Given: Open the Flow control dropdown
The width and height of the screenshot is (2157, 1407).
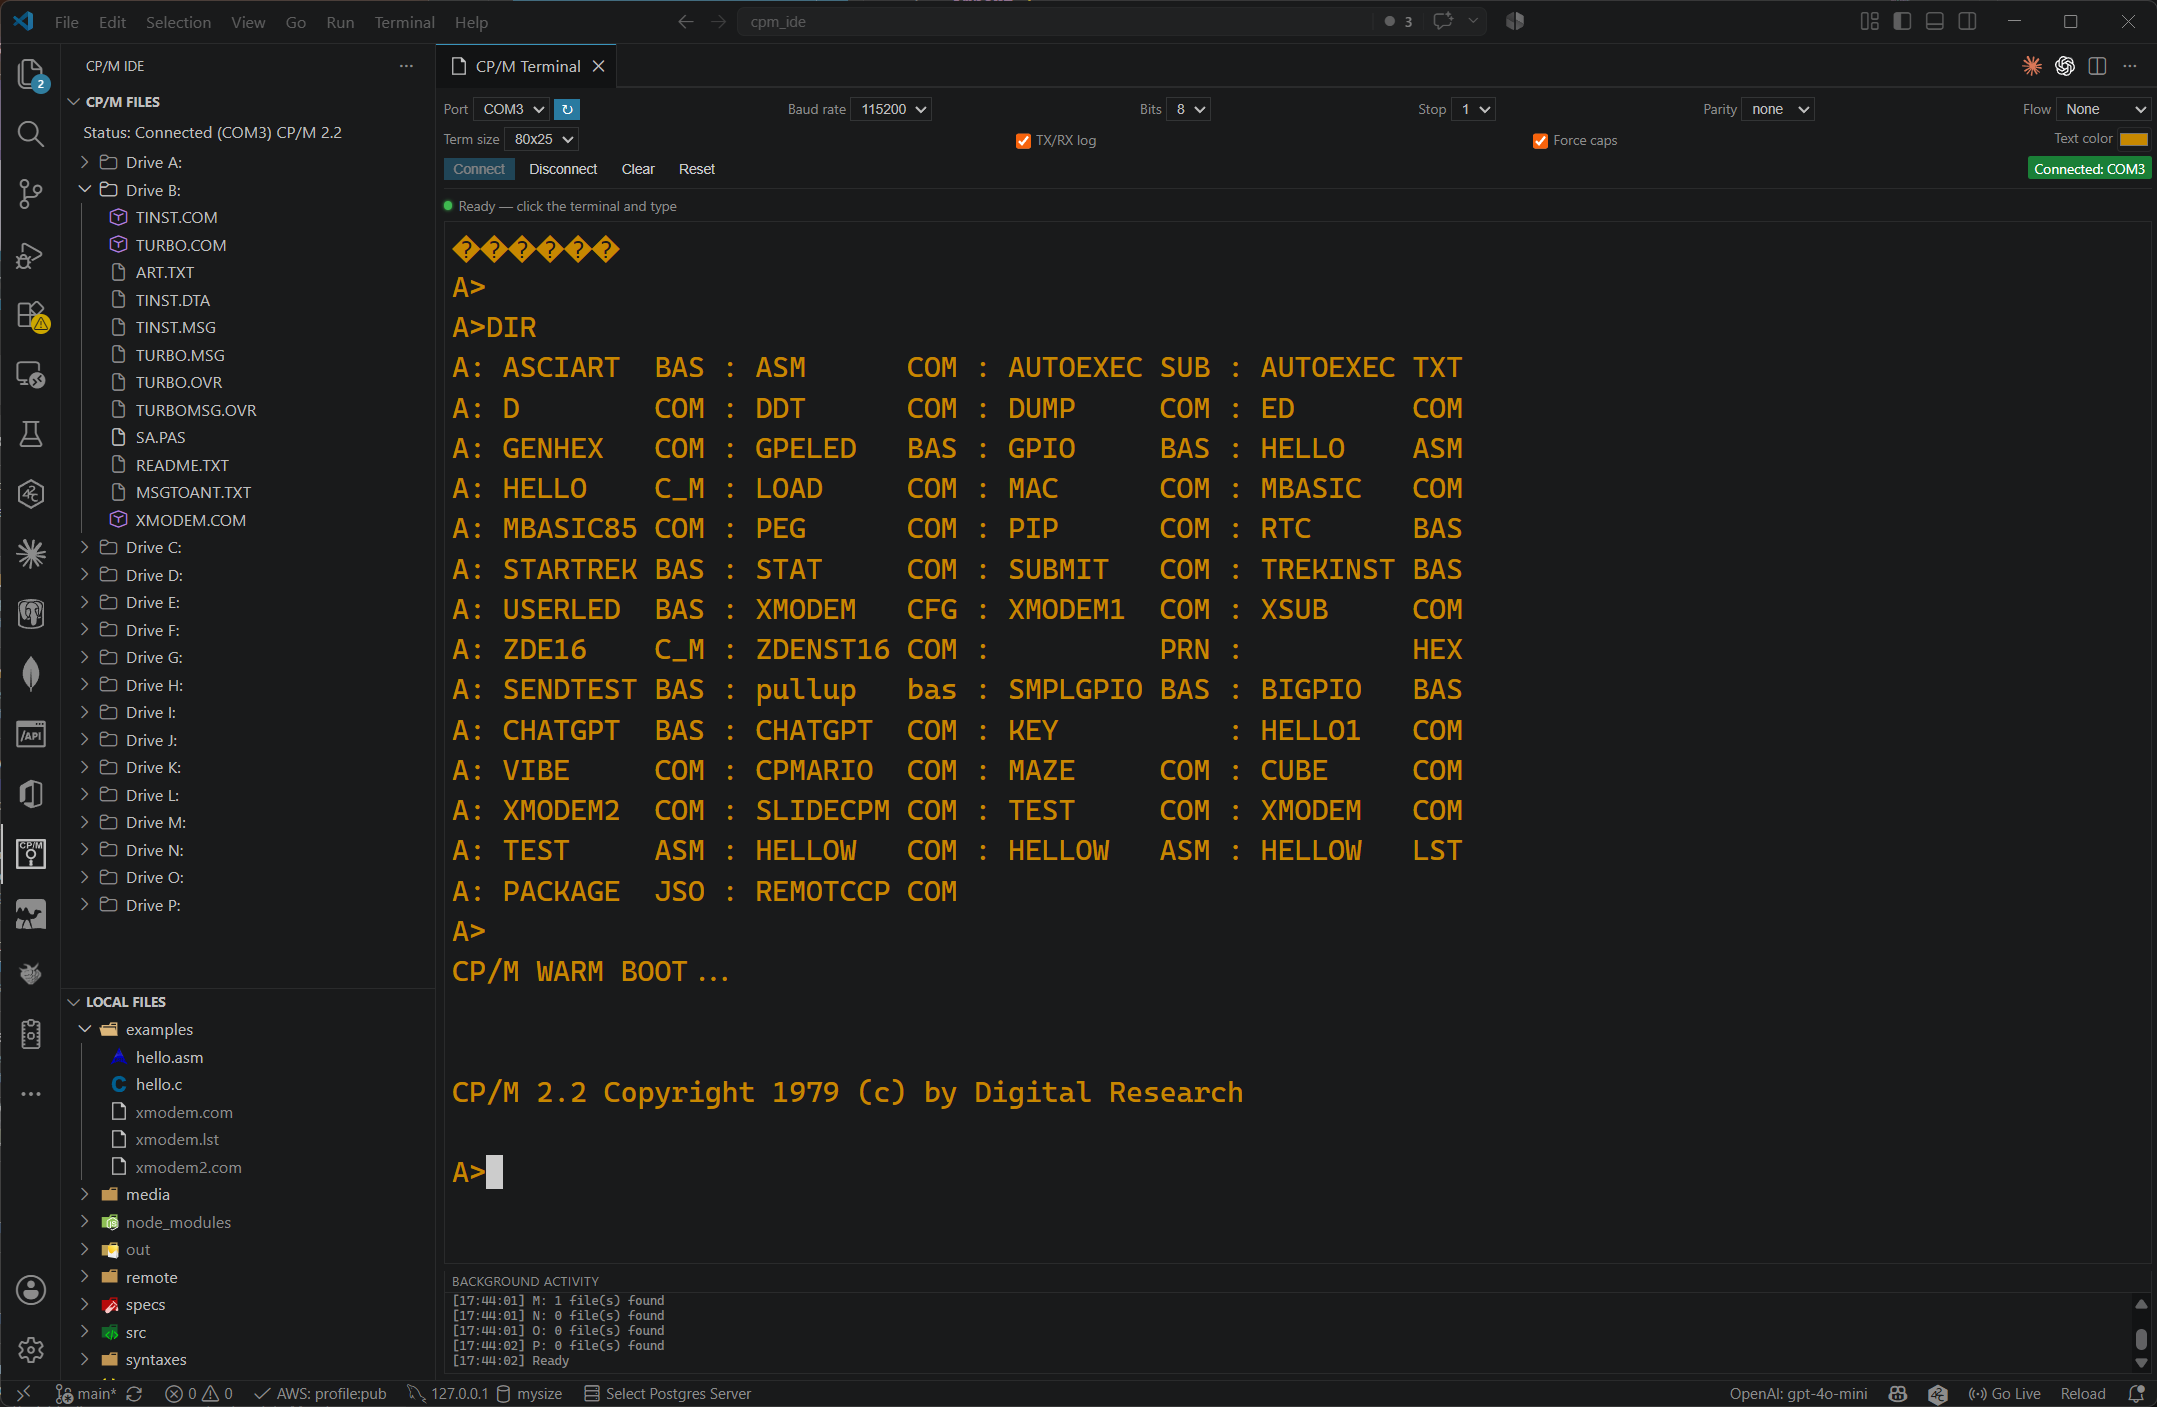Looking at the screenshot, I should pos(2104,109).
